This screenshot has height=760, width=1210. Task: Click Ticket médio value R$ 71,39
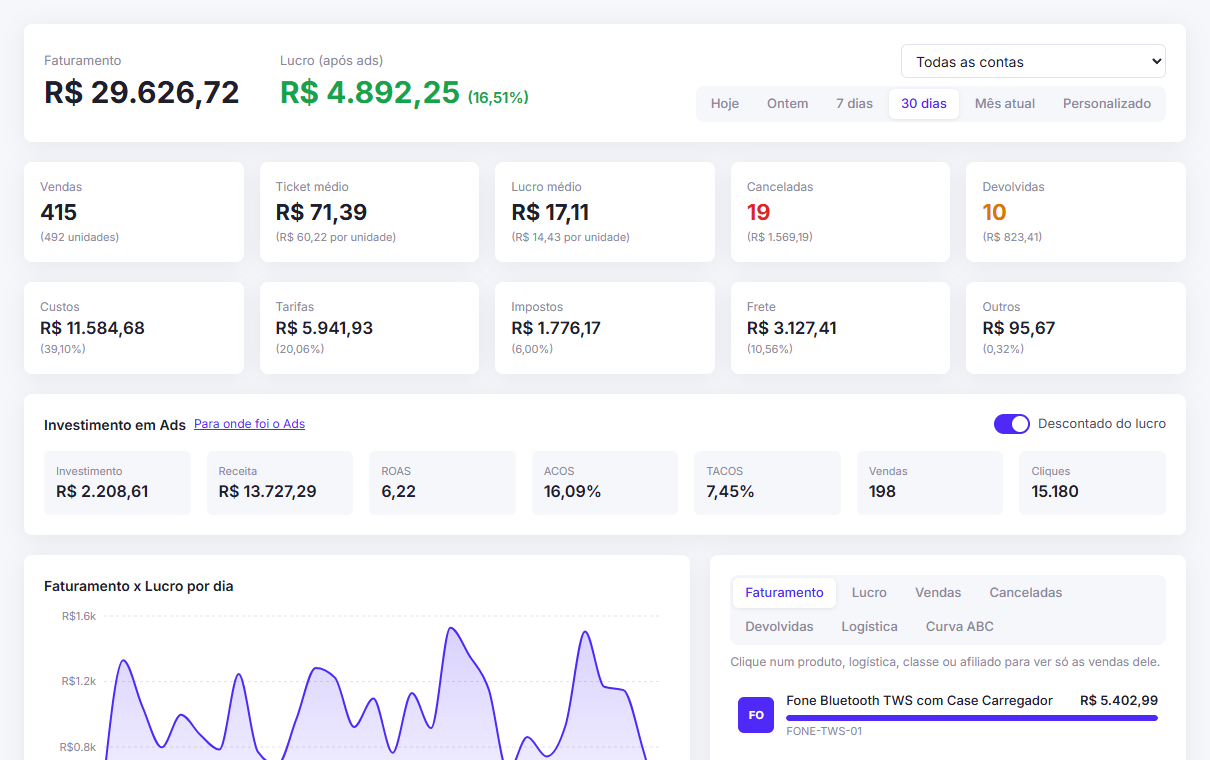[x=321, y=212]
